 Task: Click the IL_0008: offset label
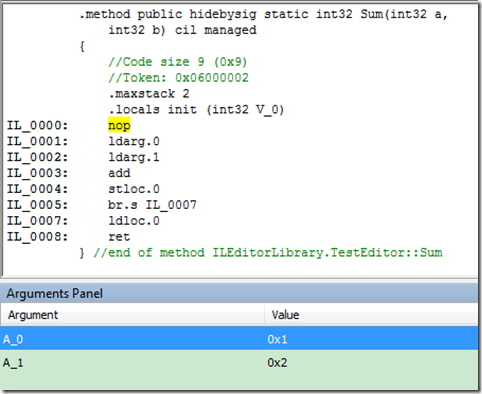point(37,237)
